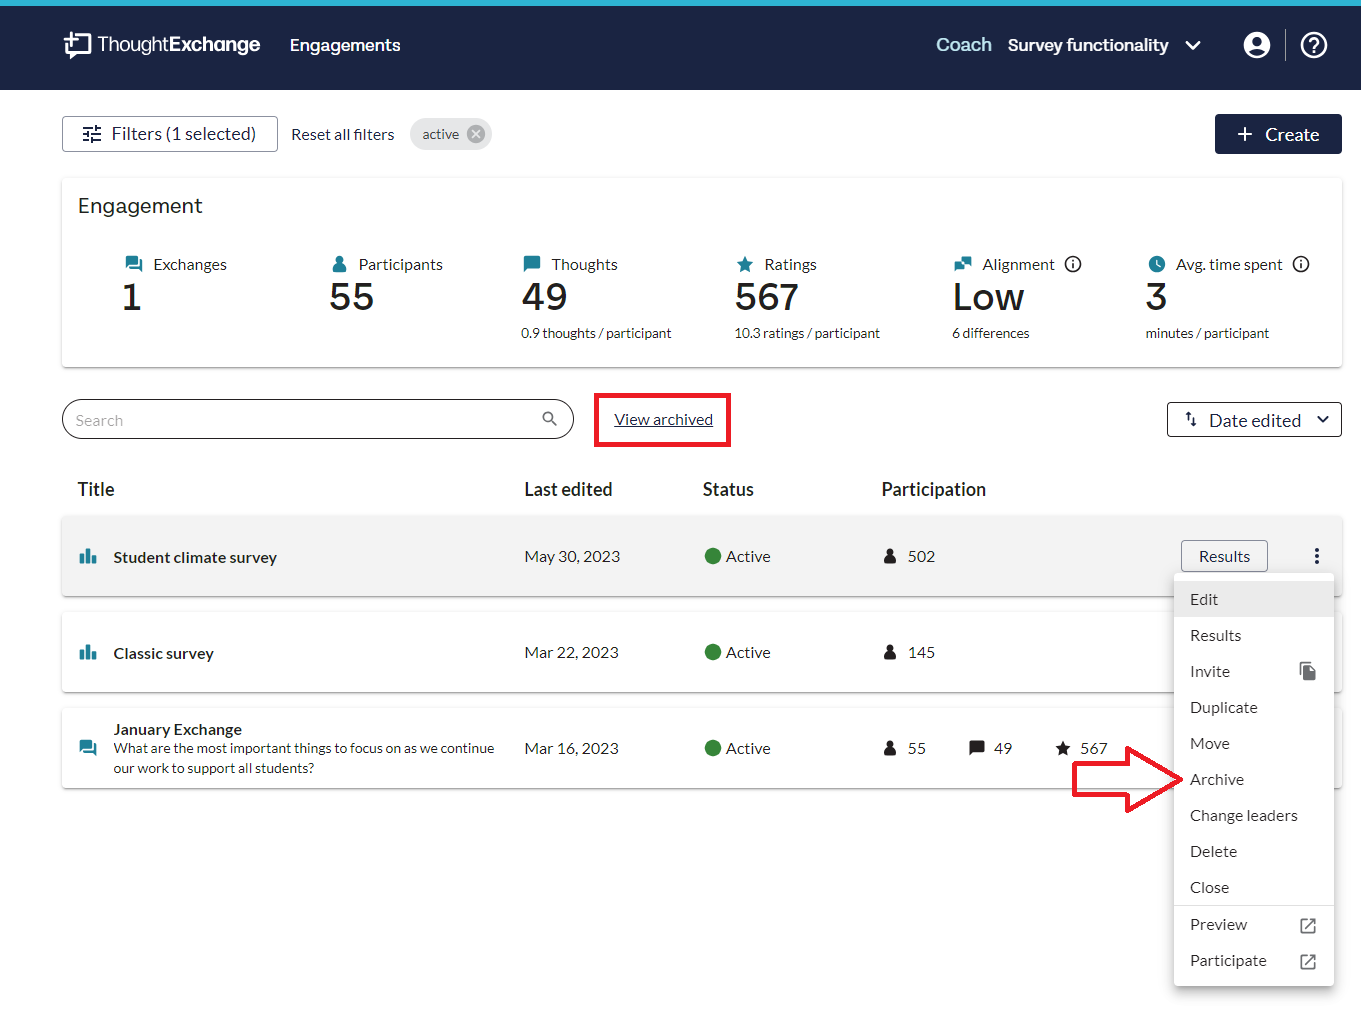Click the Classic survey chart icon
1361x1013 pixels.
click(x=88, y=652)
